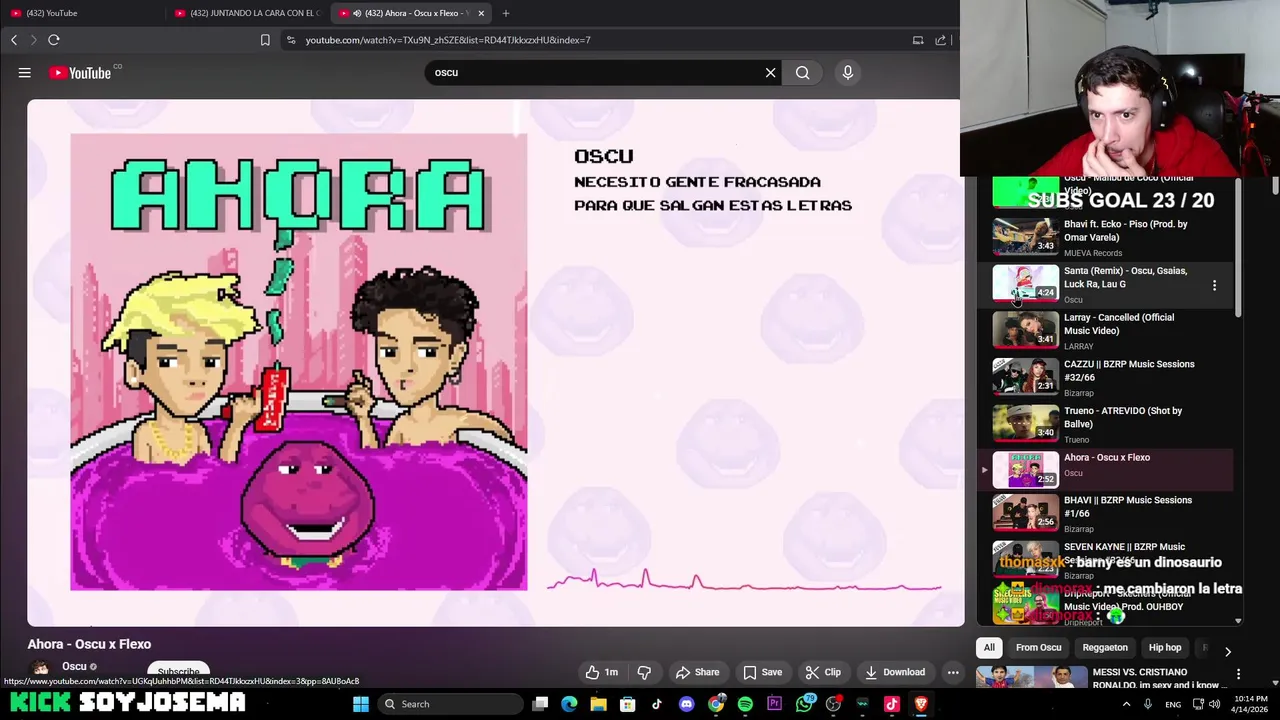The image size is (1280, 720).
Task: Run the search with the magnifier button
Action: click(x=802, y=72)
